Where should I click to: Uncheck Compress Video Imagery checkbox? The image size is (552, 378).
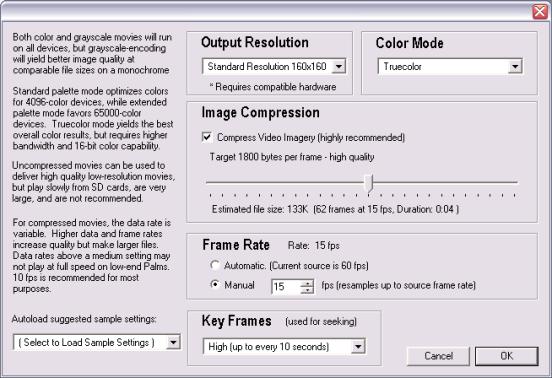click(207, 137)
